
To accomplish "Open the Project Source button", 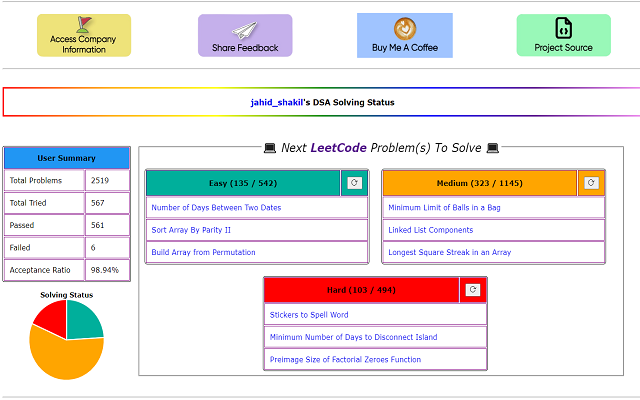I will click(x=563, y=36).
